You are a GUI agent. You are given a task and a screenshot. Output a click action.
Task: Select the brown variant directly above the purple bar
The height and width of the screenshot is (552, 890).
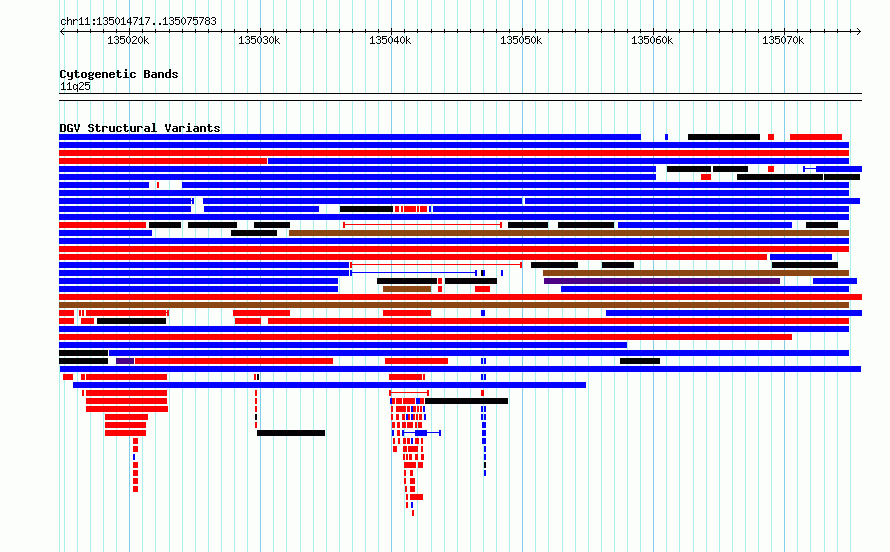pos(696,273)
